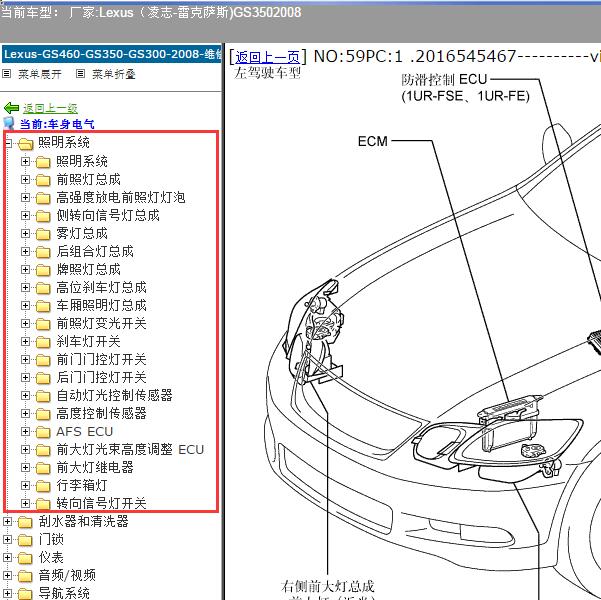Expand the 高强度放电前照灯灯泡 node
Image resolution: width=601 pixels, height=600 pixels.
[x=25, y=197]
